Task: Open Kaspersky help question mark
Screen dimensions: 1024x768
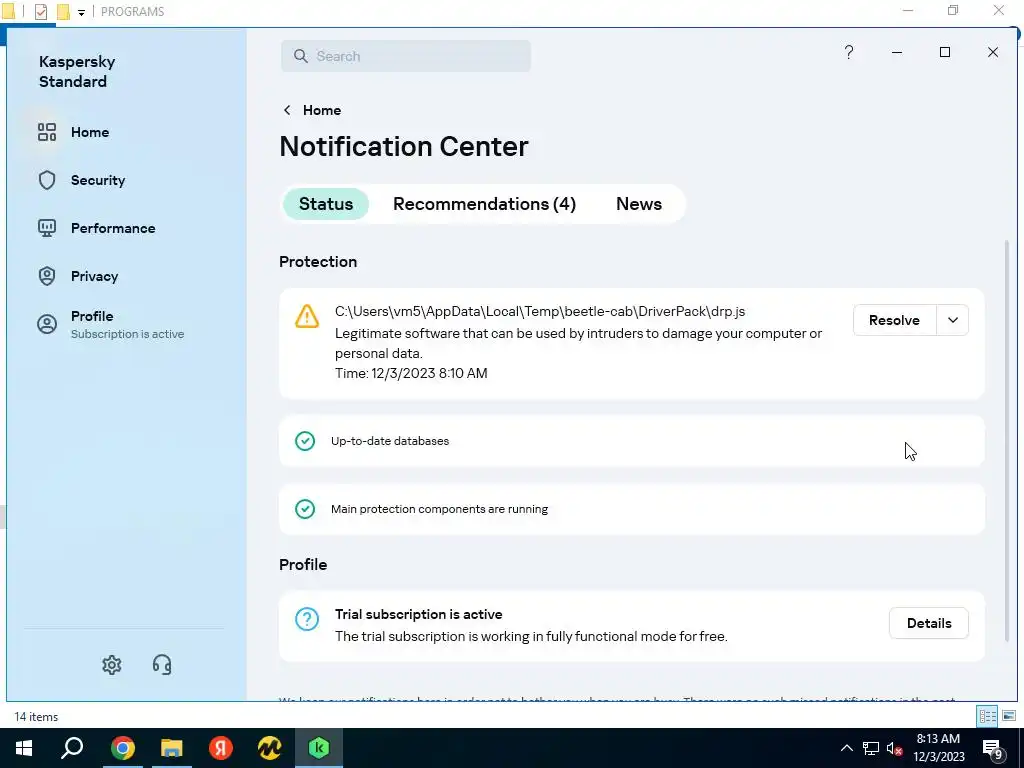Action: click(848, 52)
